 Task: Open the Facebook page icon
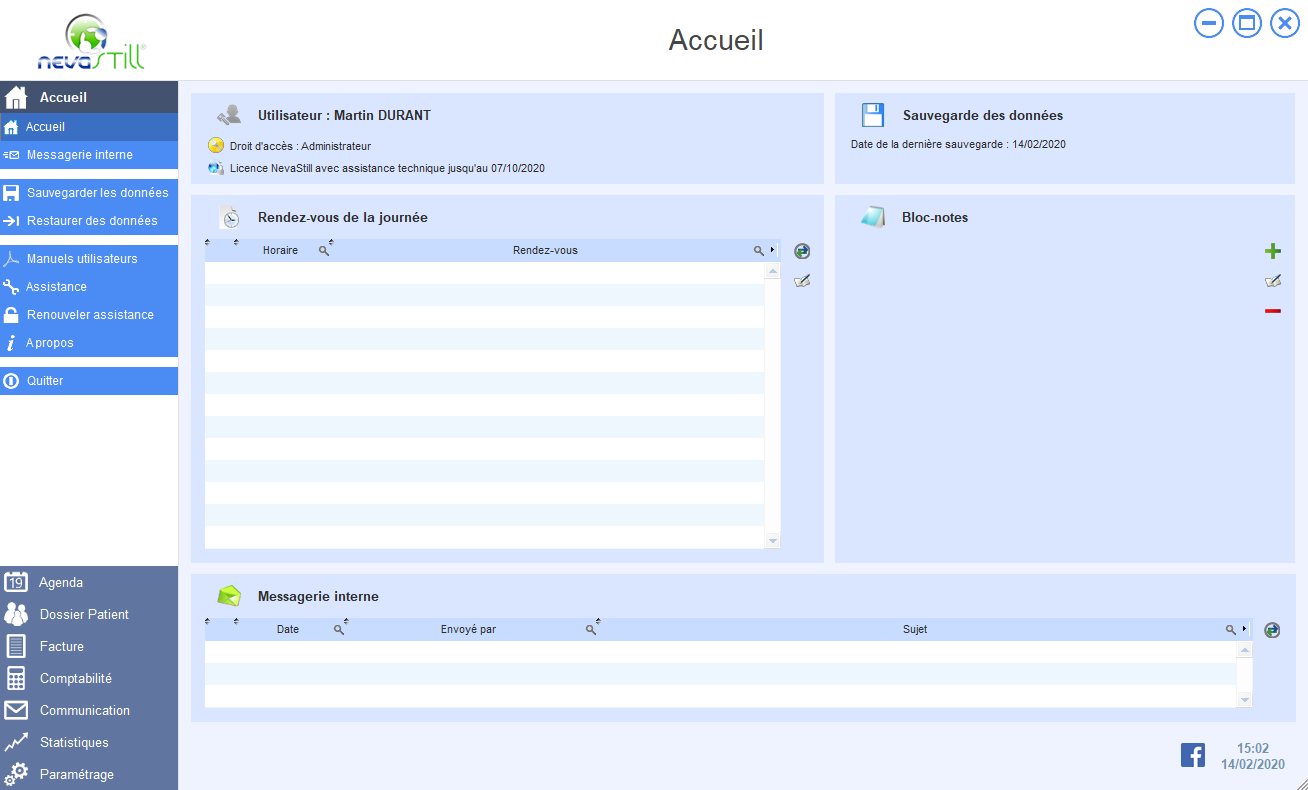point(1192,755)
